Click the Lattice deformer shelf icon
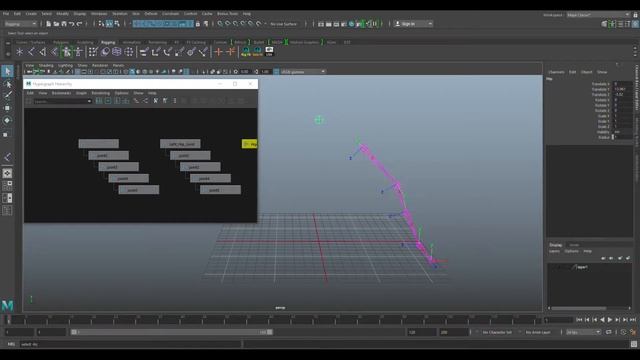Image resolution: width=640 pixels, height=360 pixels. 117,52
